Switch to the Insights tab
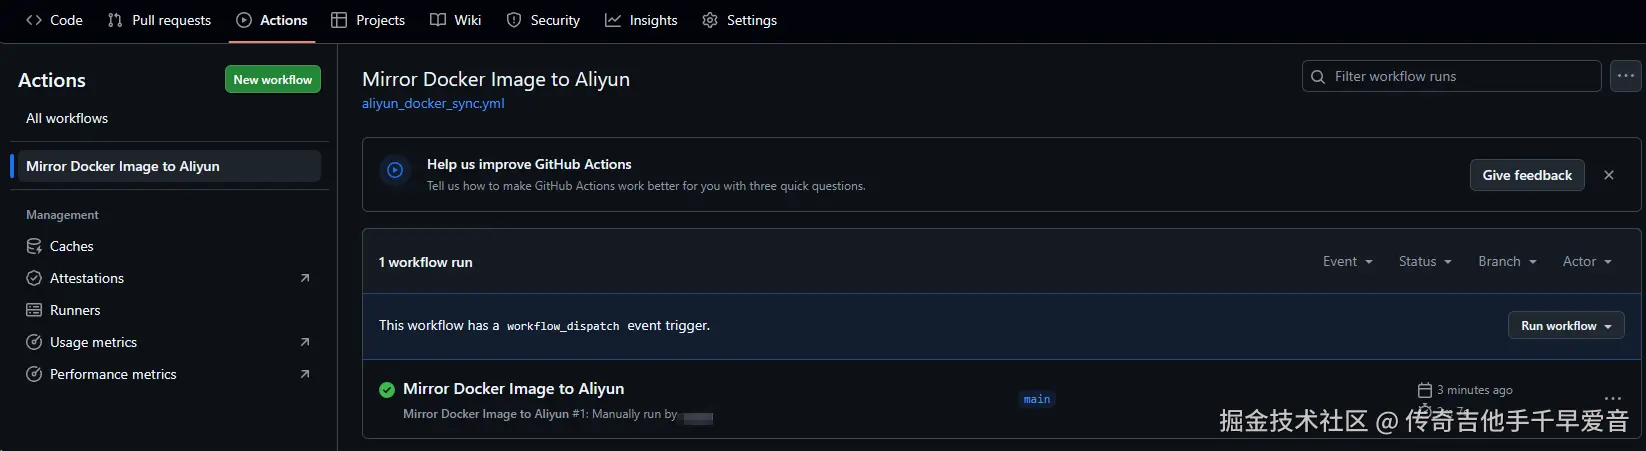The width and height of the screenshot is (1646, 451). coord(641,20)
